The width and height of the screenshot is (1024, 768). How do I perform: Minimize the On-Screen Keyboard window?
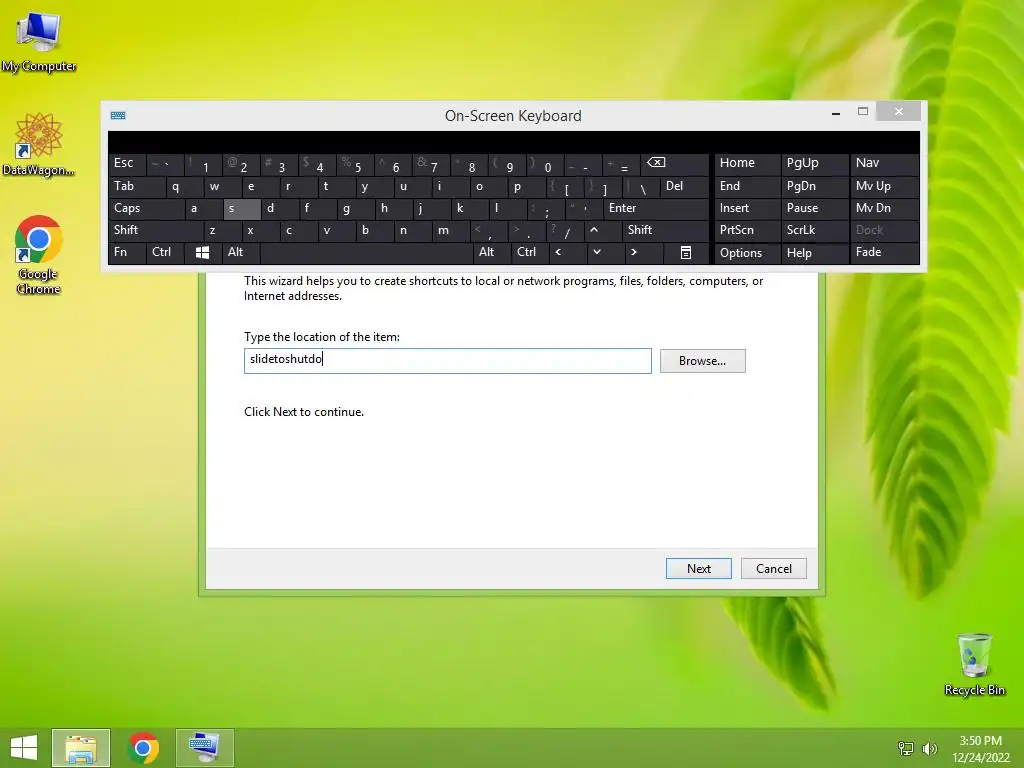point(835,113)
